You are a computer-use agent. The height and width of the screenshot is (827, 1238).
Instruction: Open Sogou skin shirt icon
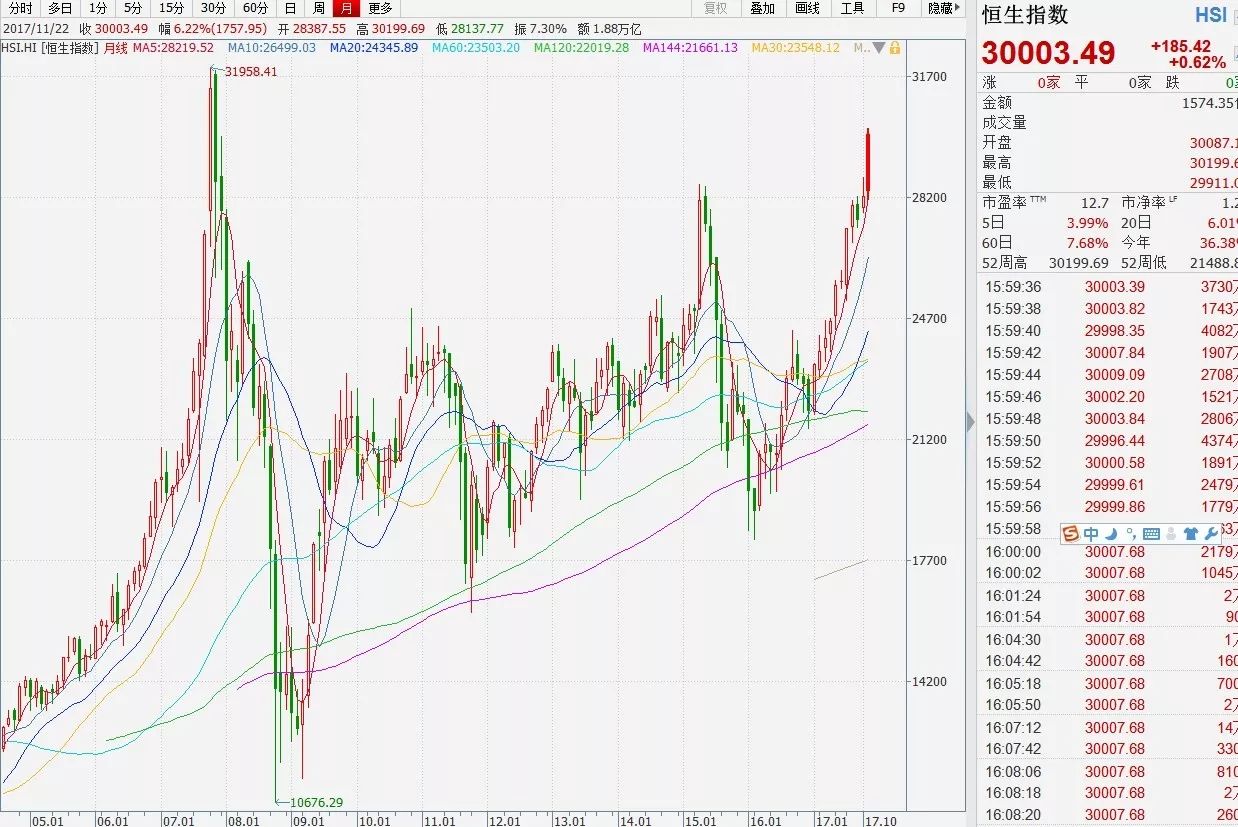pyautogui.click(x=1191, y=533)
